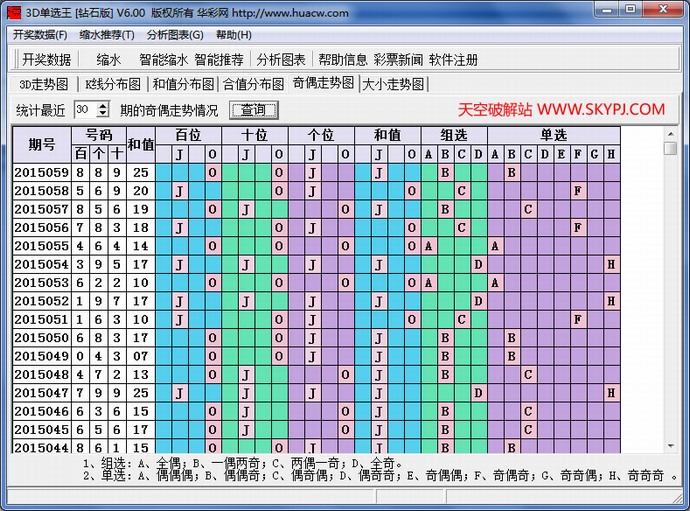690x511 pixels.
Task: Switch to the 3D走势图 tab
Action: tap(44, 84)
